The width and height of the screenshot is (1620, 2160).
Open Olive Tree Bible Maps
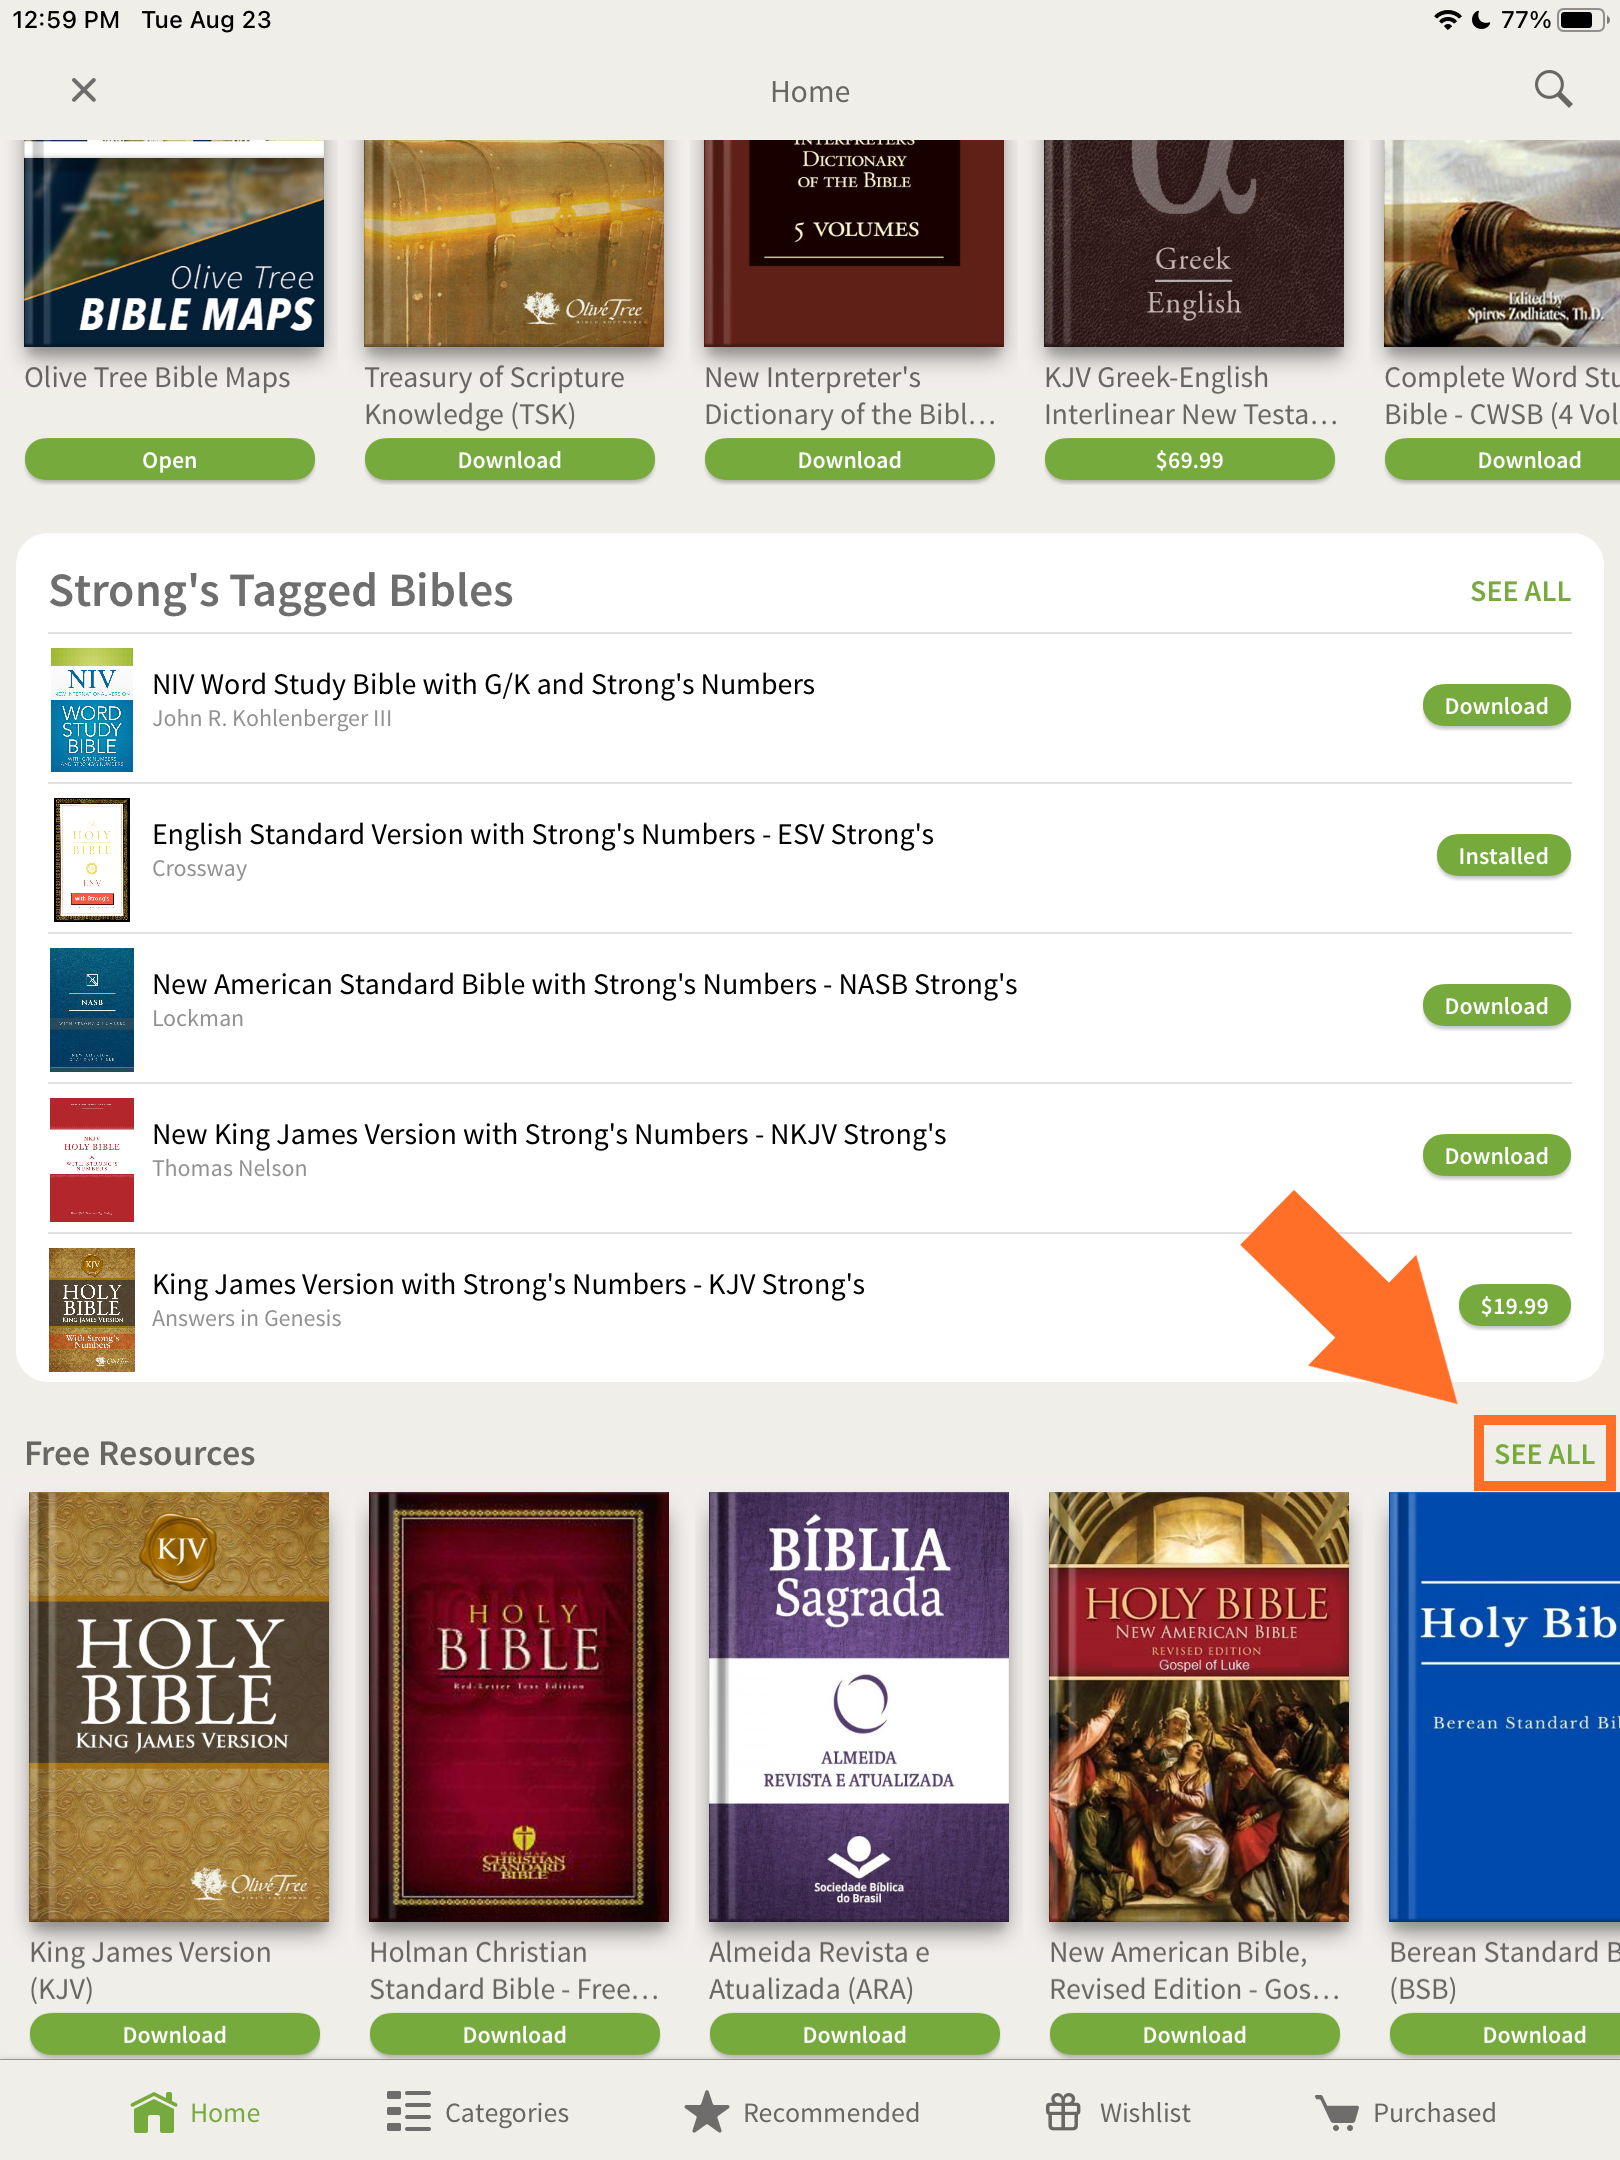click(x=170, y=460)
